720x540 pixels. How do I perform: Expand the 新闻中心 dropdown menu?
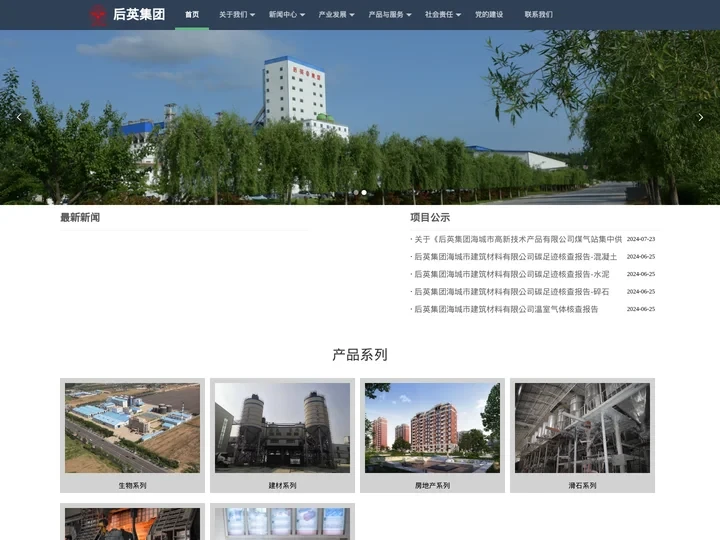[287, 15]
